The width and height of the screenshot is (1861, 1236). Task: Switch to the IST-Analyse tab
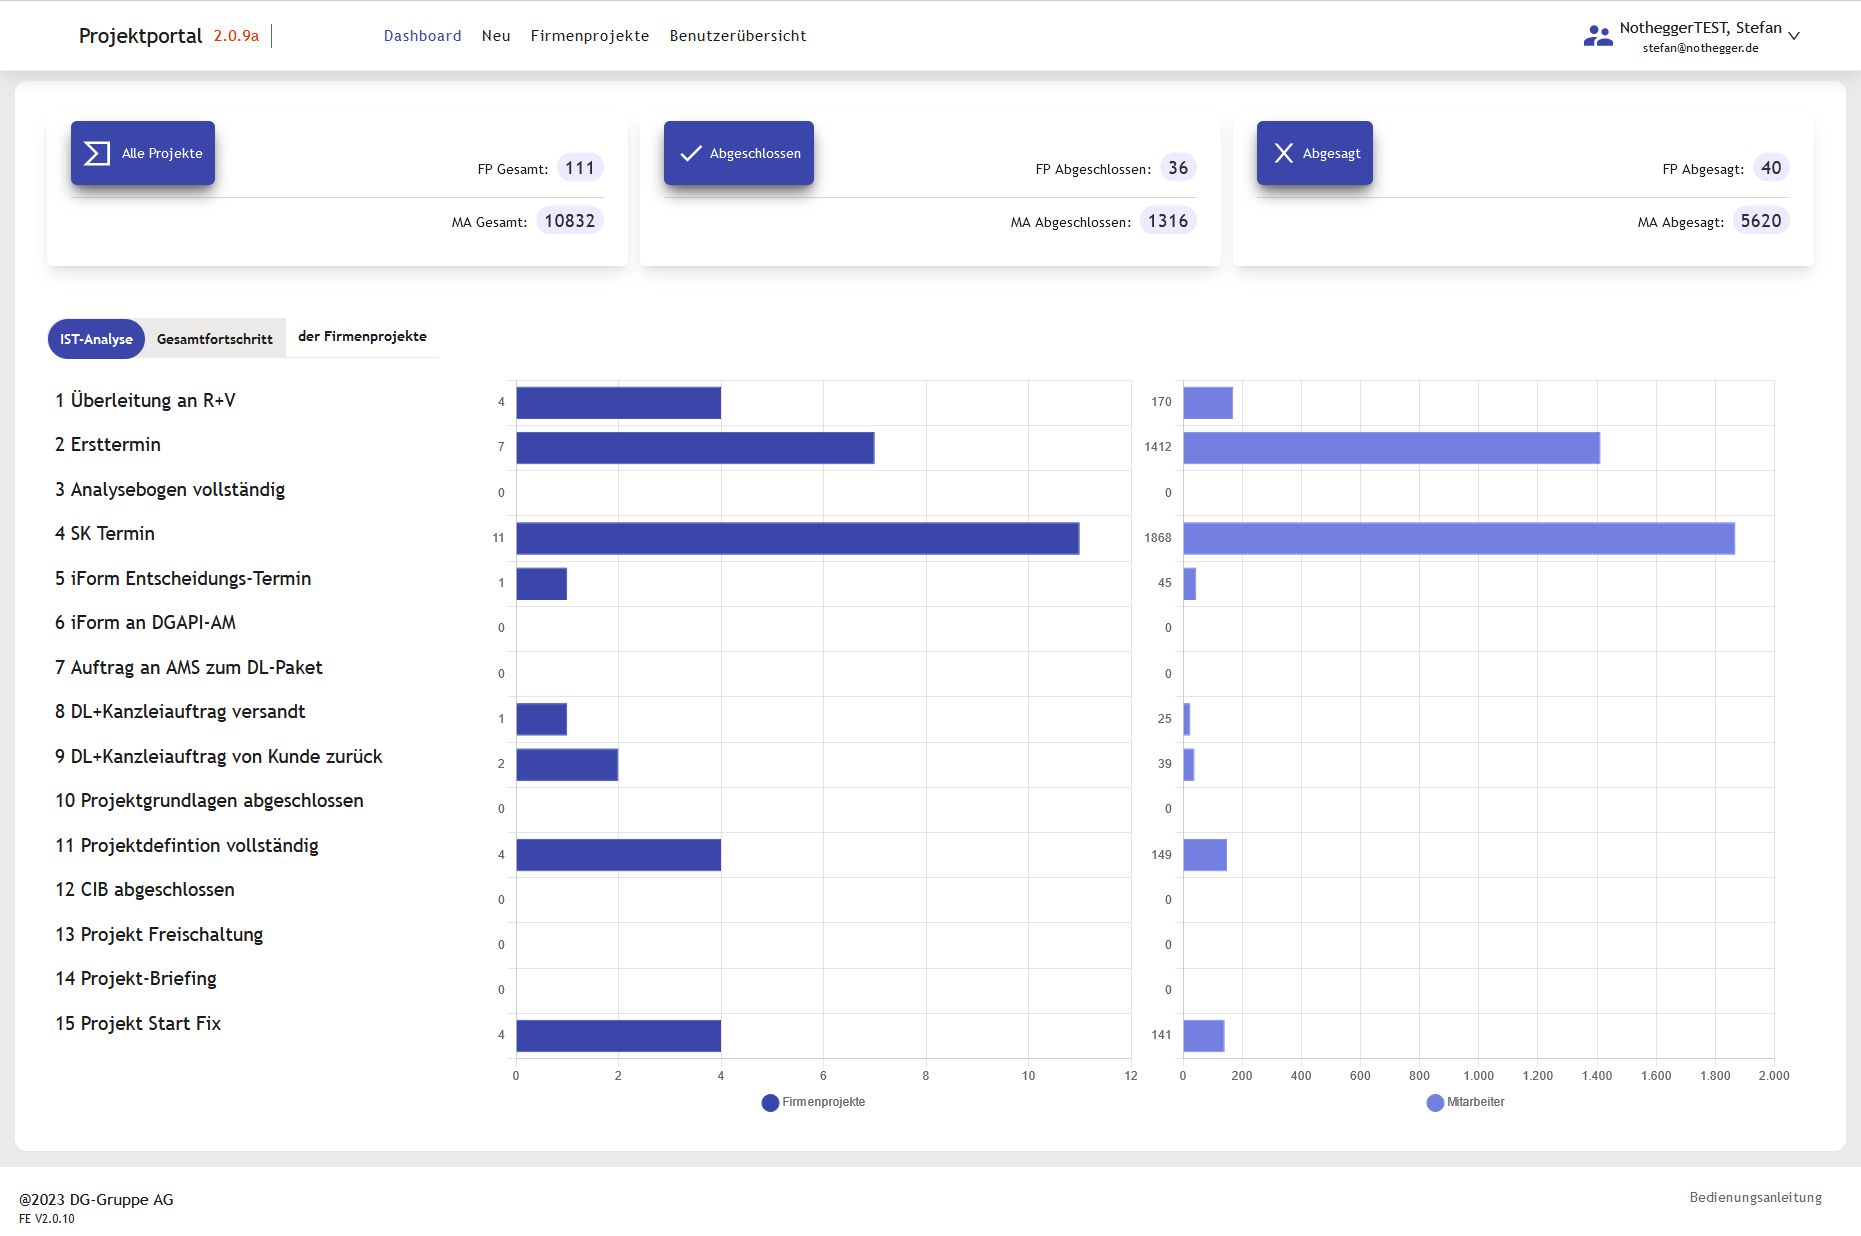tap(96, 339)
